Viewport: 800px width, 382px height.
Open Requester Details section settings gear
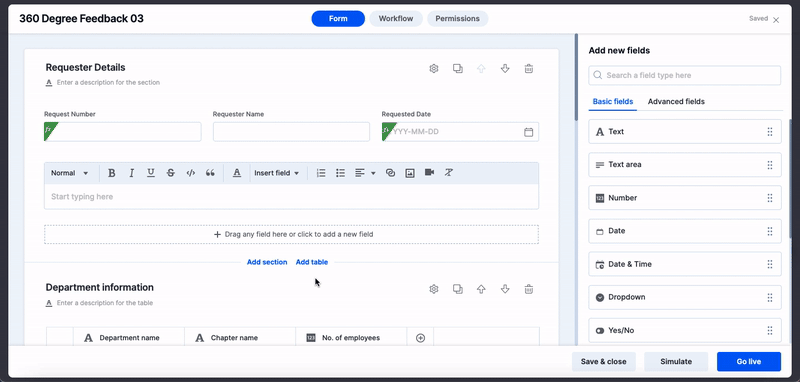pyautogui.click(x=434, y=68)
